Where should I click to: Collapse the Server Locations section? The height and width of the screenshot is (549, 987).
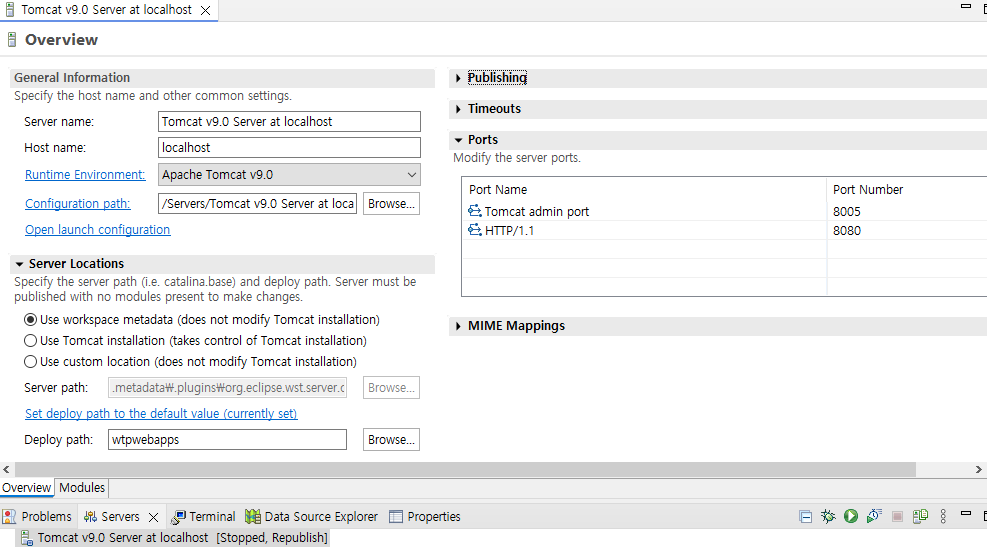pos(20,264)
